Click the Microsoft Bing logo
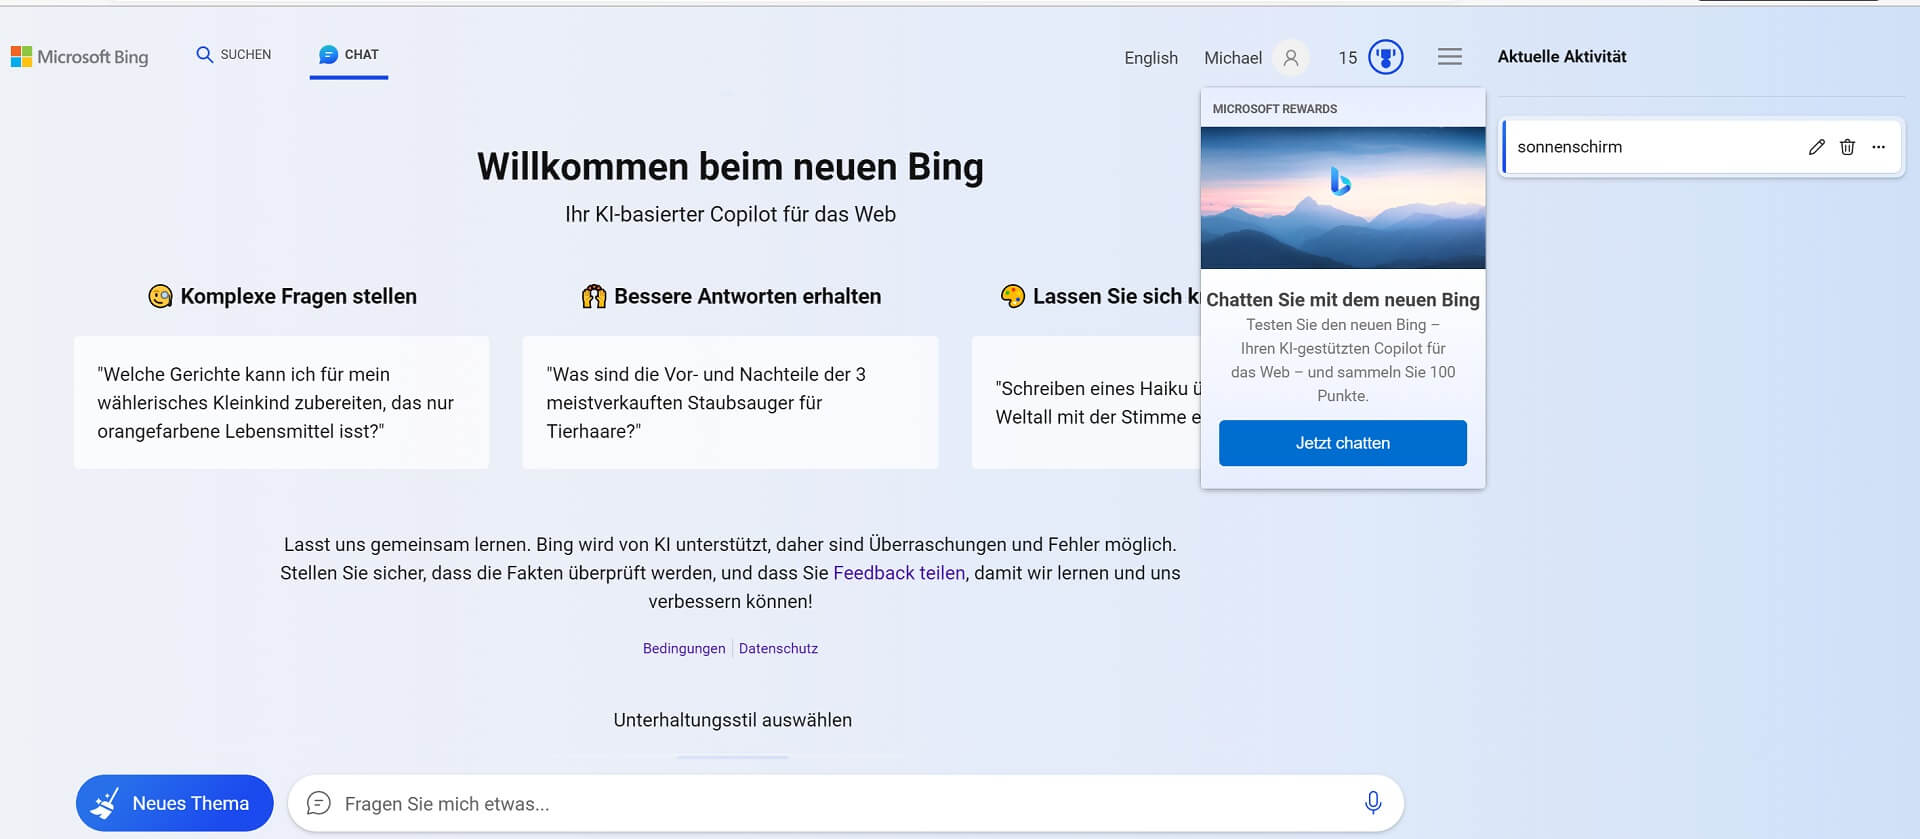 pos(79,57)
